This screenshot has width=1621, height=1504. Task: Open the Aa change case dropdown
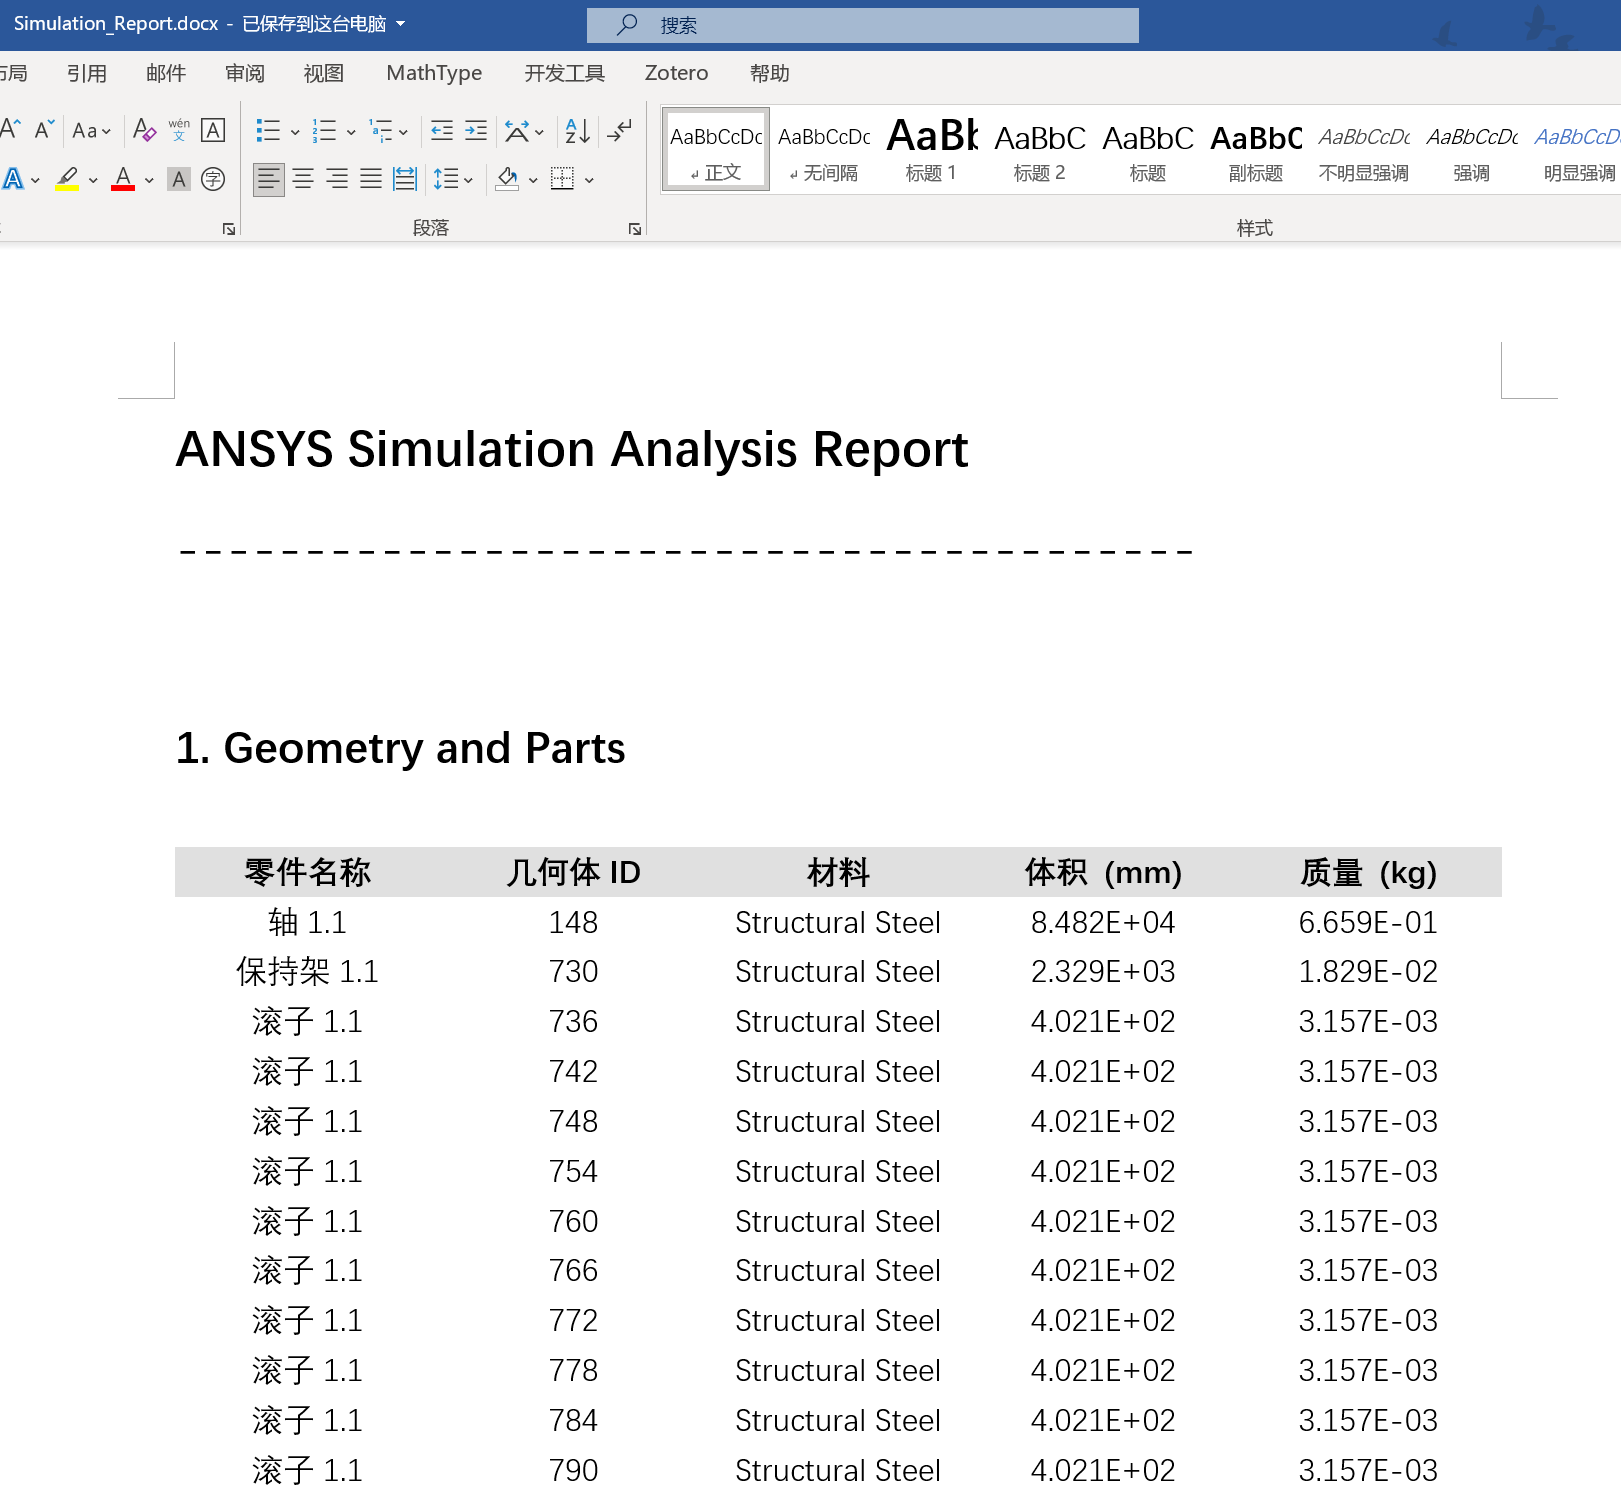point(91,130)
